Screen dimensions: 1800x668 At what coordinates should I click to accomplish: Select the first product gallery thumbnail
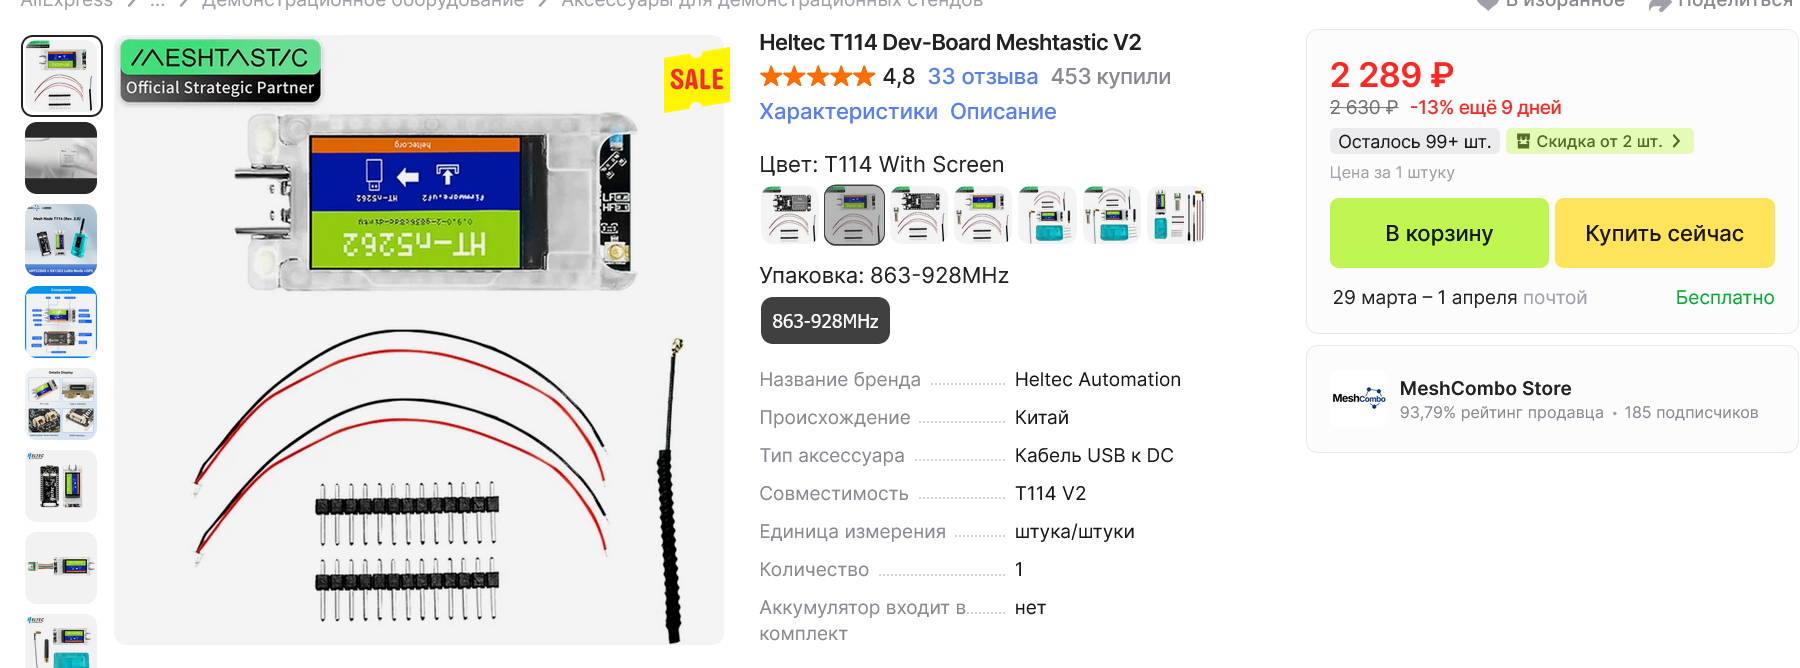tap(62, 76)
